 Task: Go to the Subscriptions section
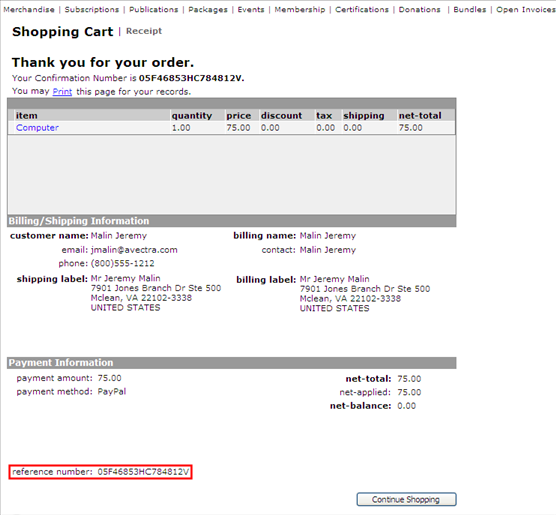92,10
